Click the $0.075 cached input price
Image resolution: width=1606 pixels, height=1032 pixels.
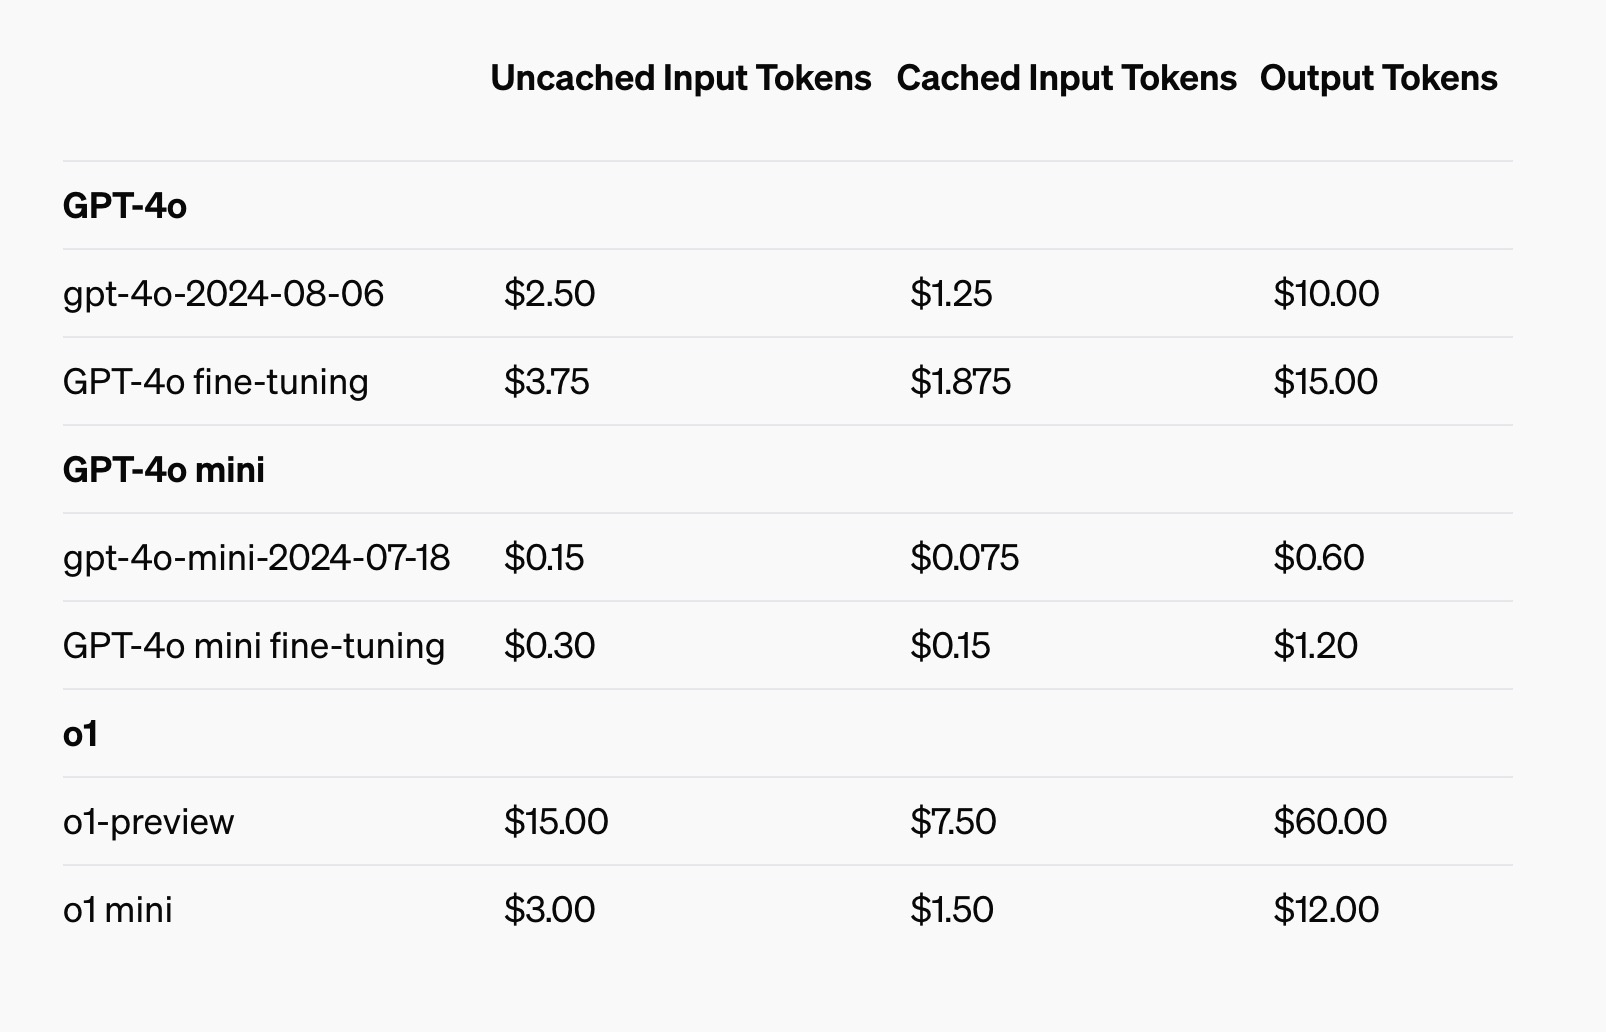[965, 557]
